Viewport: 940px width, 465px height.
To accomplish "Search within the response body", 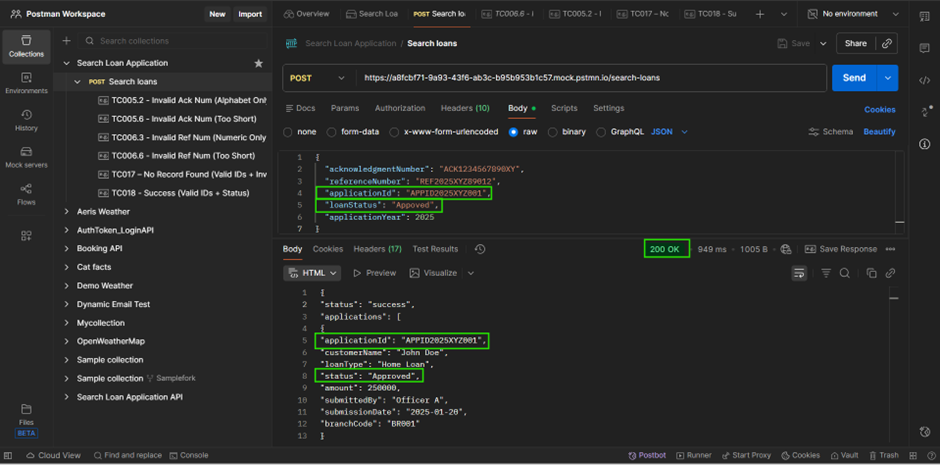I will point(845,273).
